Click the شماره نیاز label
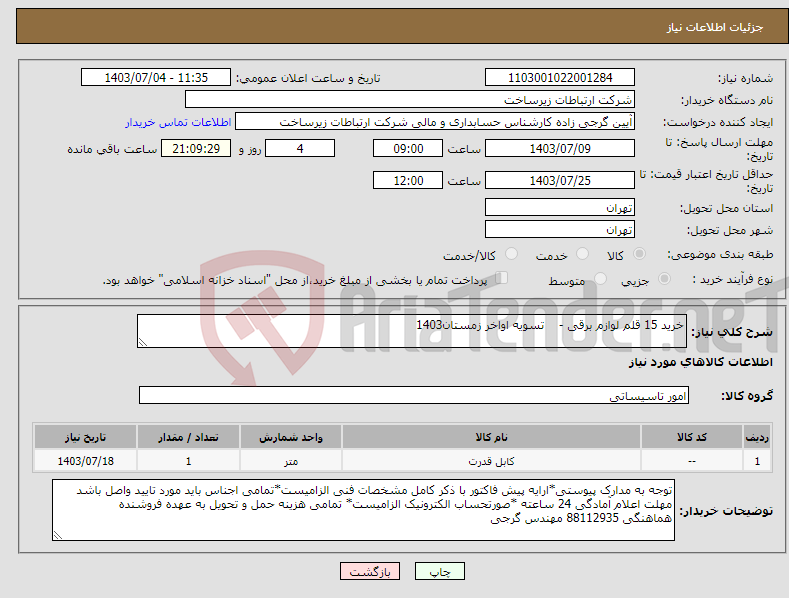Viewport: 789px width, 598px height. point(745,79)
